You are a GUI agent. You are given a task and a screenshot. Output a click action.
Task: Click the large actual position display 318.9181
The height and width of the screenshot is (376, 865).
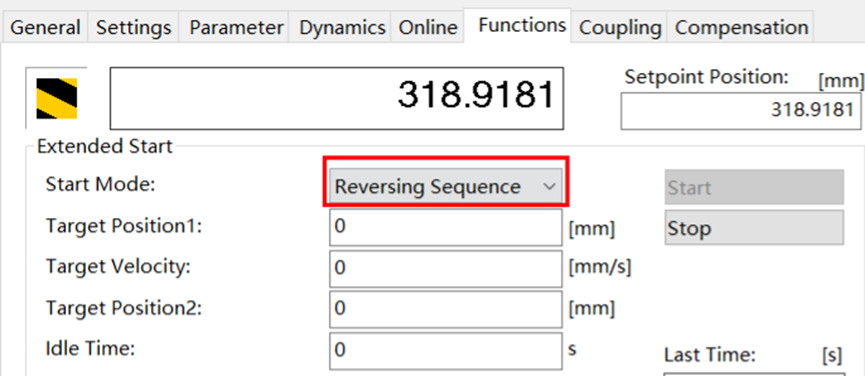(337, 98)
